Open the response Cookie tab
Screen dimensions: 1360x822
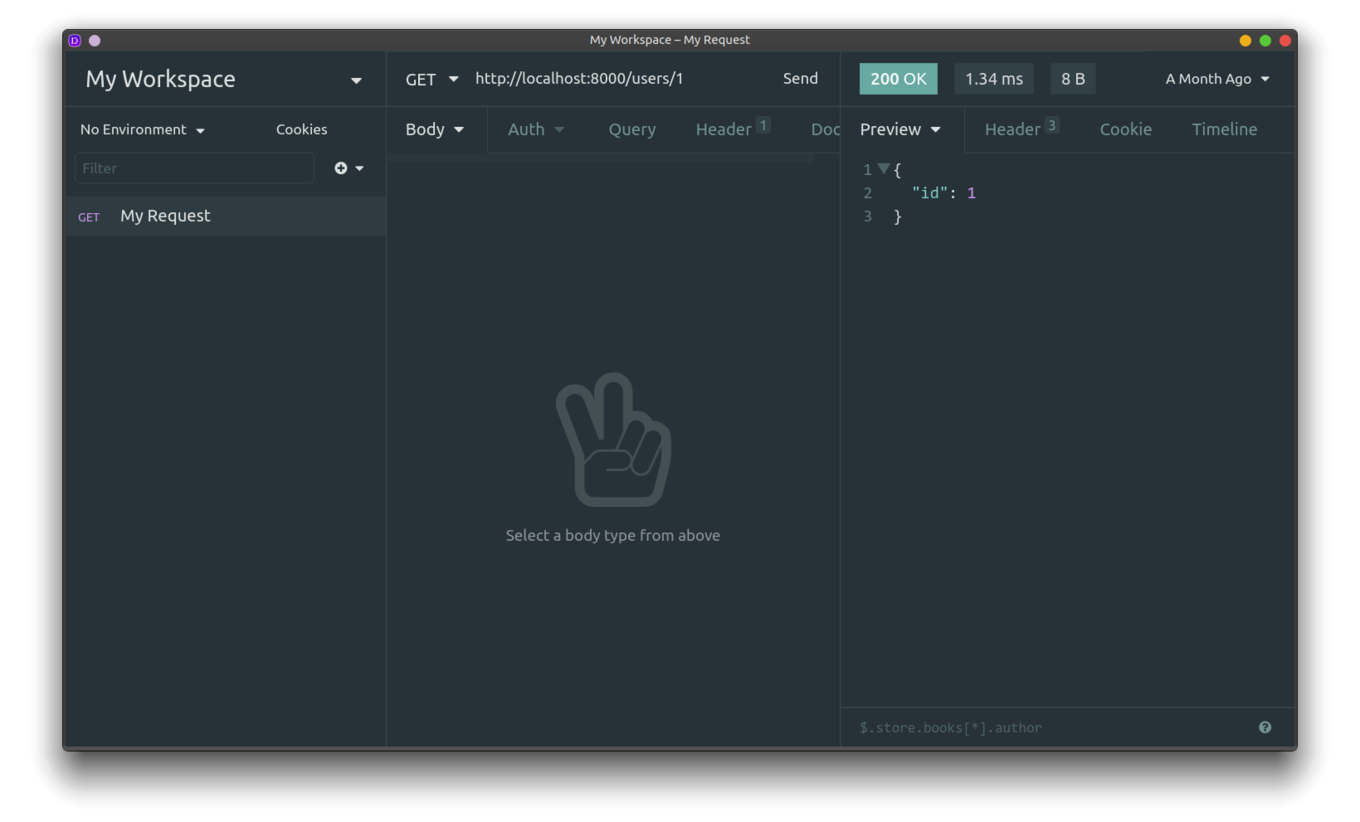point(1125,129)
